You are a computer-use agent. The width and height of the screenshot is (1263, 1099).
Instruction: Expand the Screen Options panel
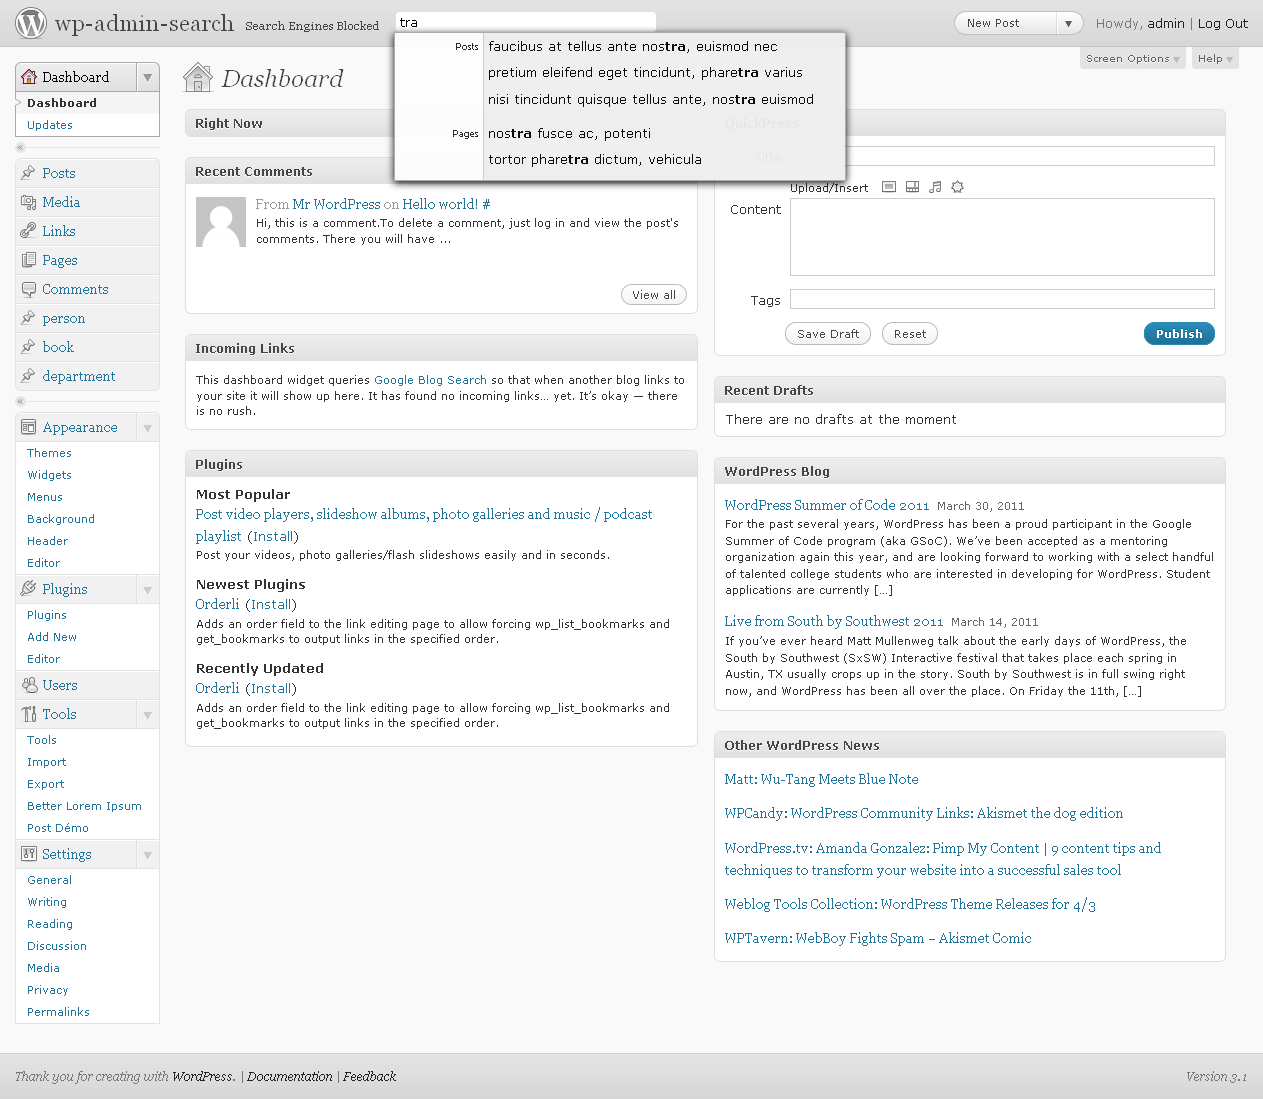(1133, 59)
